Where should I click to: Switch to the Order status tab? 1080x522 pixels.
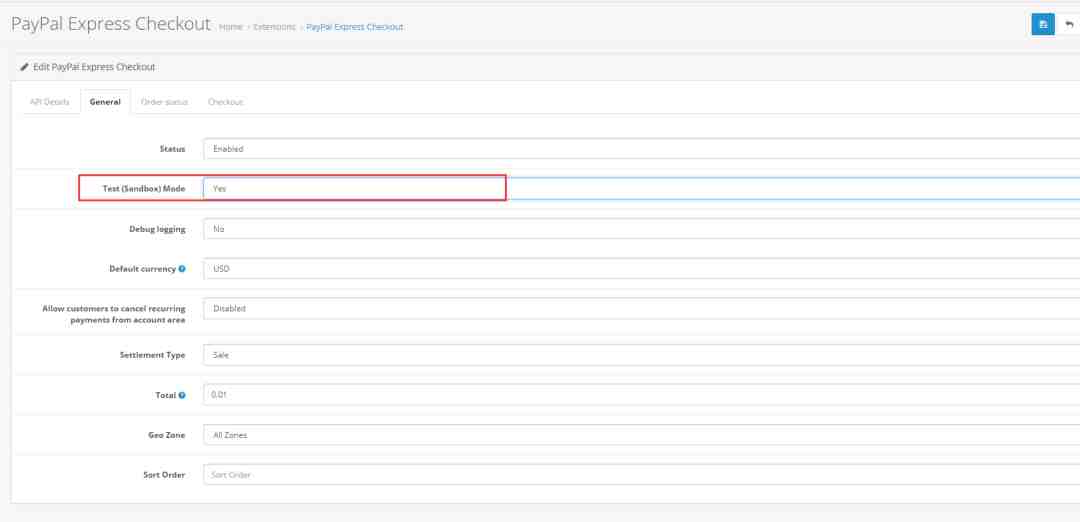coord(164,102)
